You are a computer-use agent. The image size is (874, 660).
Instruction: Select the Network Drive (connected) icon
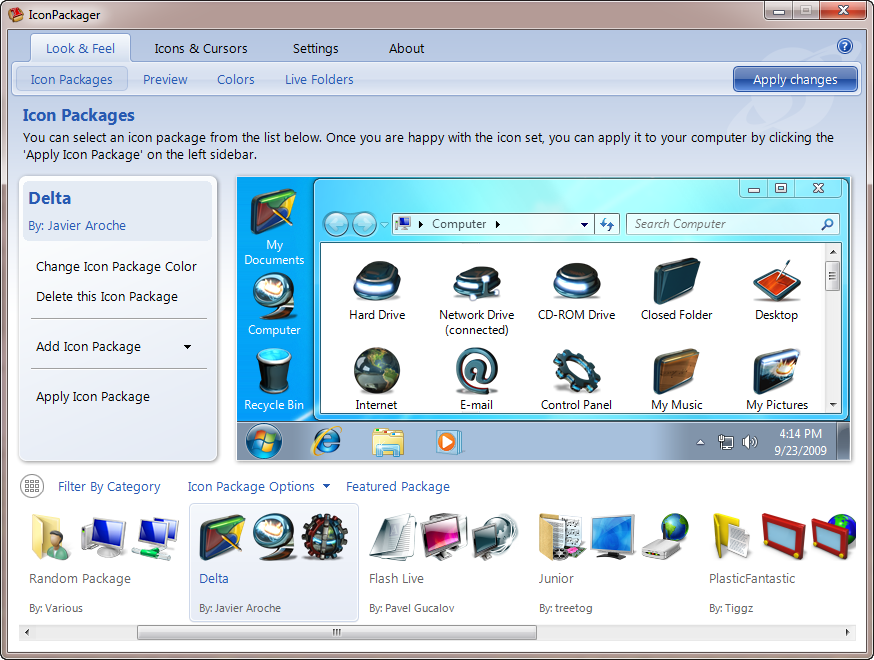pyautogui.click(x=477, y=283)
